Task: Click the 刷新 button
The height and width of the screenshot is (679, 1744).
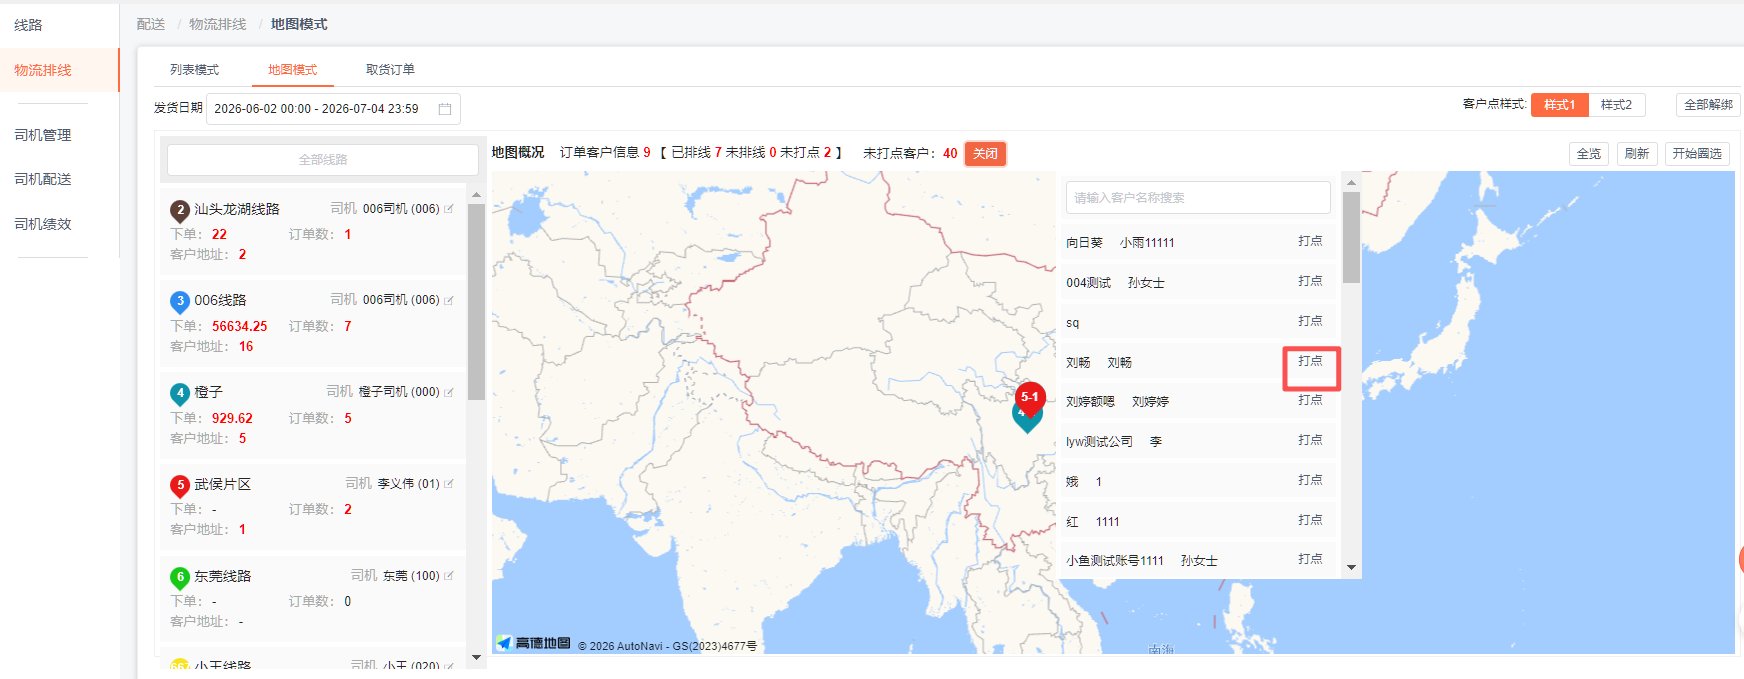Action: (x=1636, y=154)
